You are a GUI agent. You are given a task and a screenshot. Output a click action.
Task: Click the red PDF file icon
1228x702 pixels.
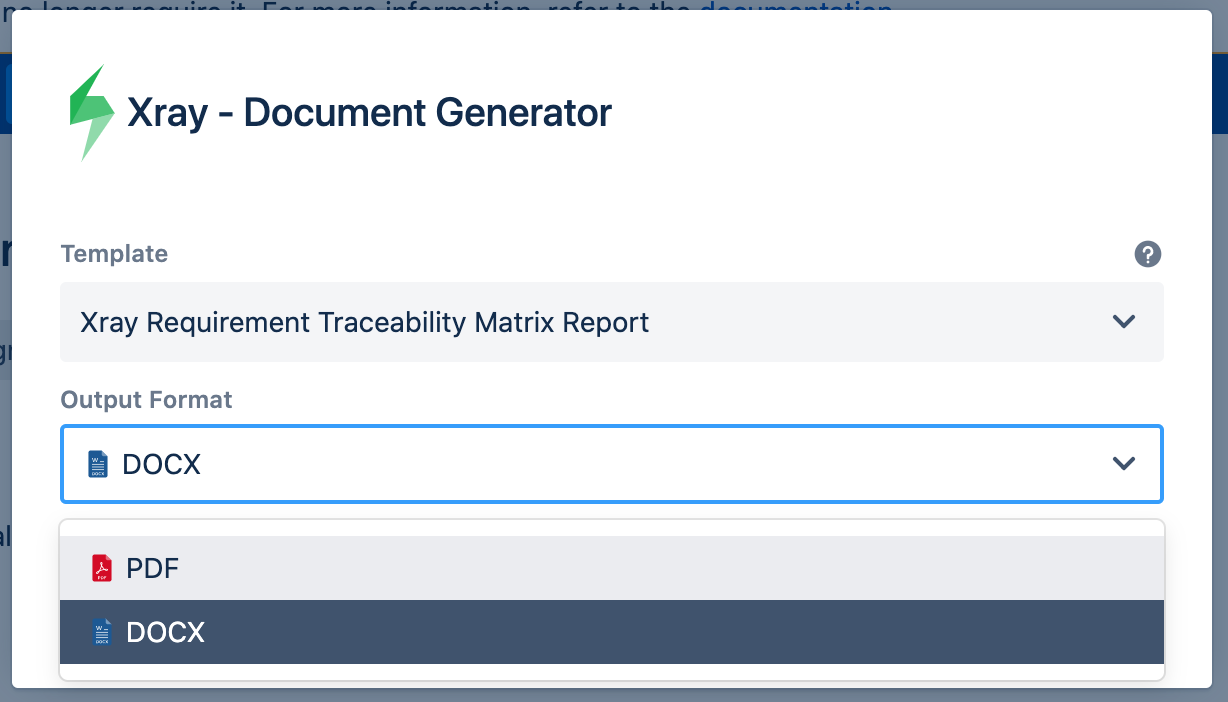[x=102, y=568]
